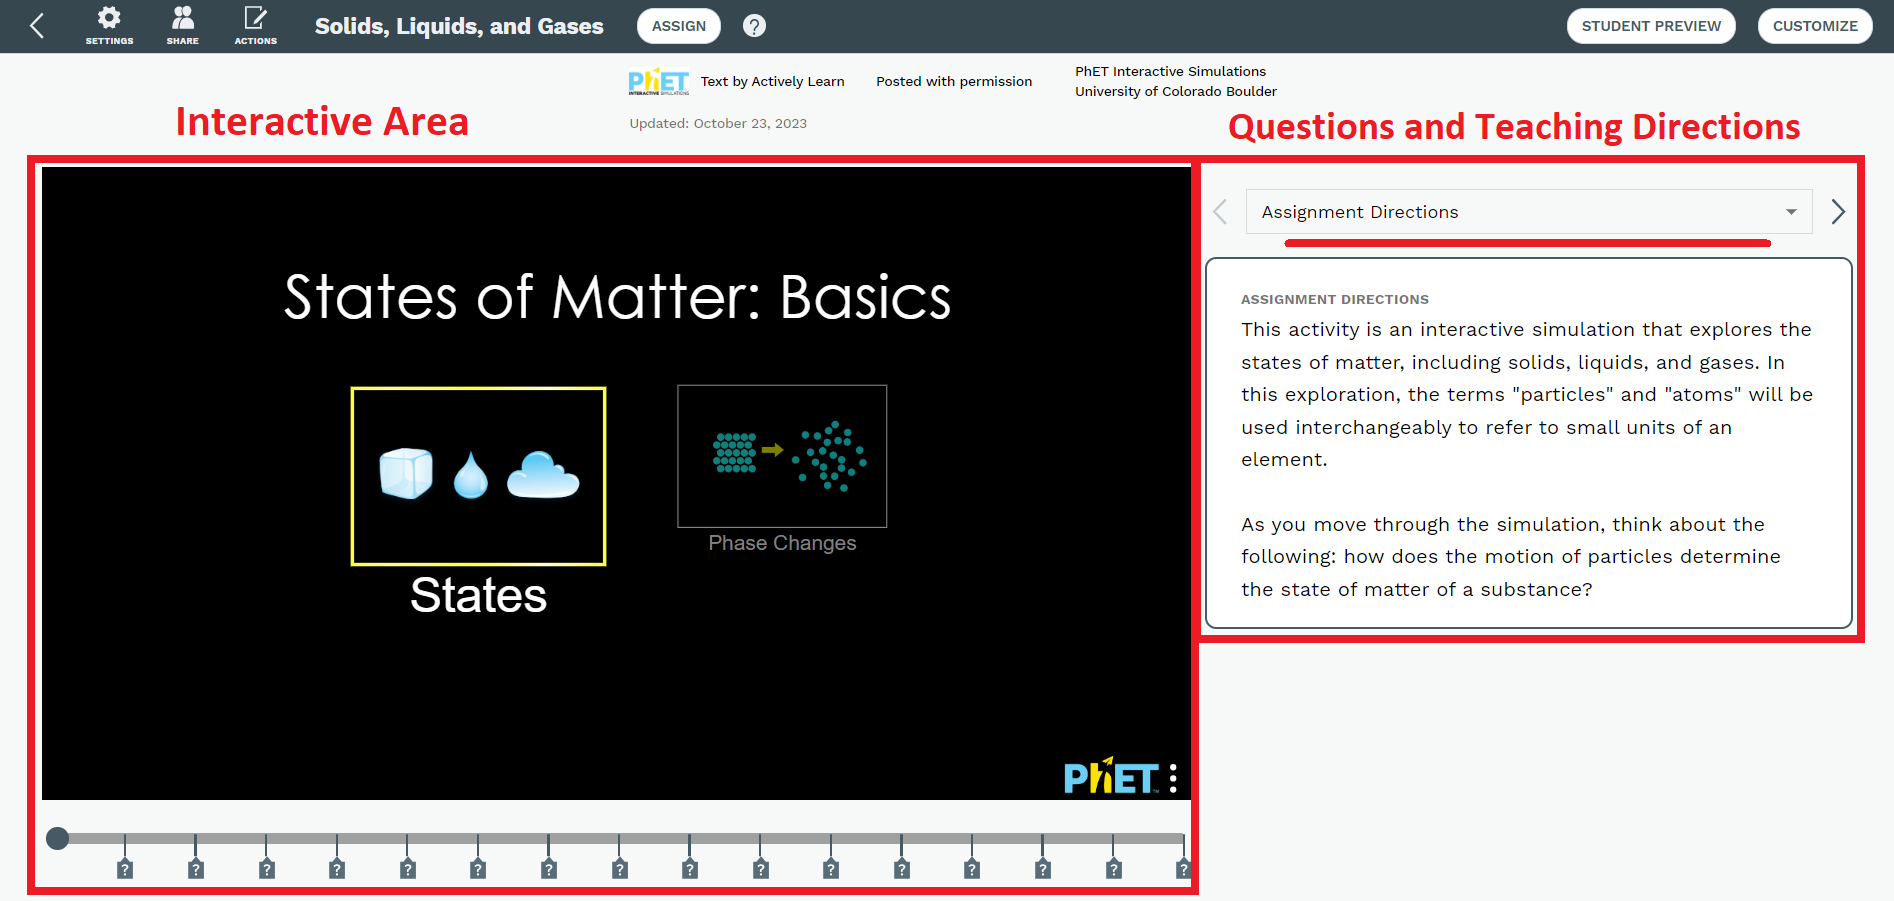The image size is (1894, 901).
Task: Click the CUSTOMIZE button
Action: (x=1815, y=25)
